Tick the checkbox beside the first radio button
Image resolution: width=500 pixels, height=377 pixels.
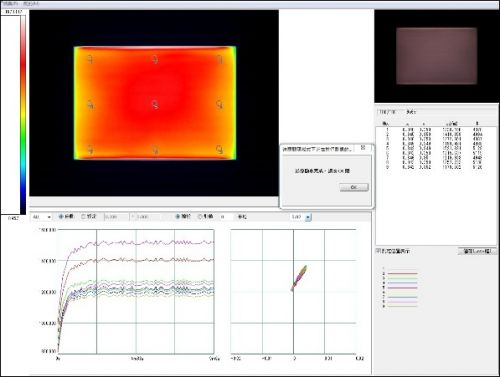coord(84,217)
